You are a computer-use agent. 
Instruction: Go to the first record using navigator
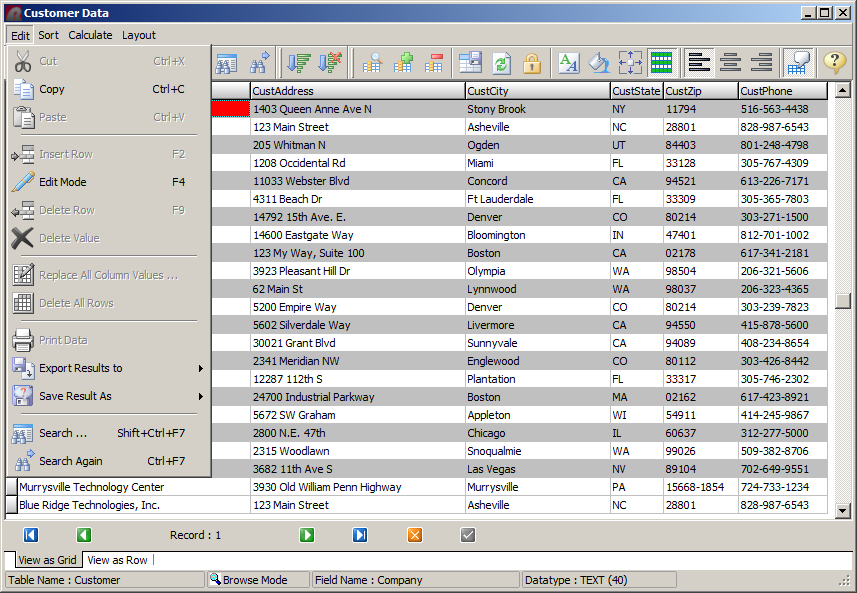[30, 535]
